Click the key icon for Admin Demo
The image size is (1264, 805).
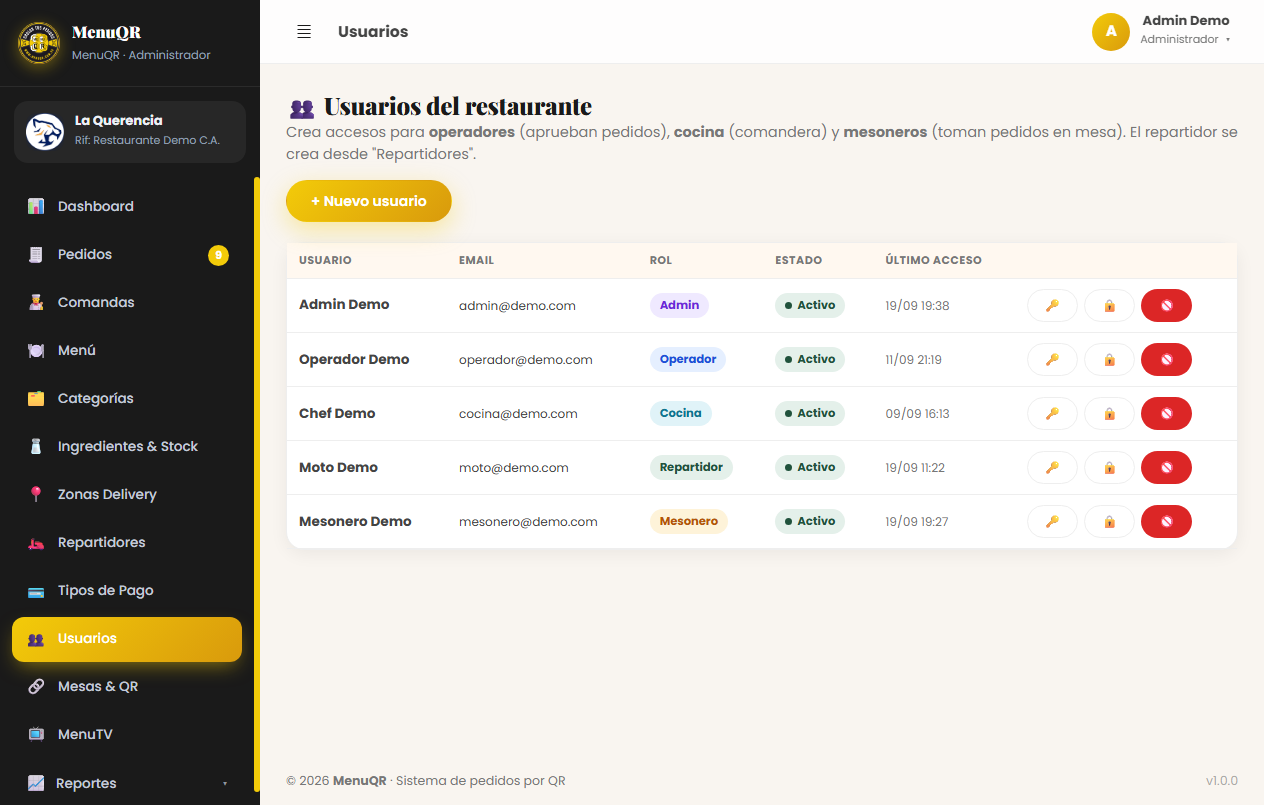(x=1052, y=305)
